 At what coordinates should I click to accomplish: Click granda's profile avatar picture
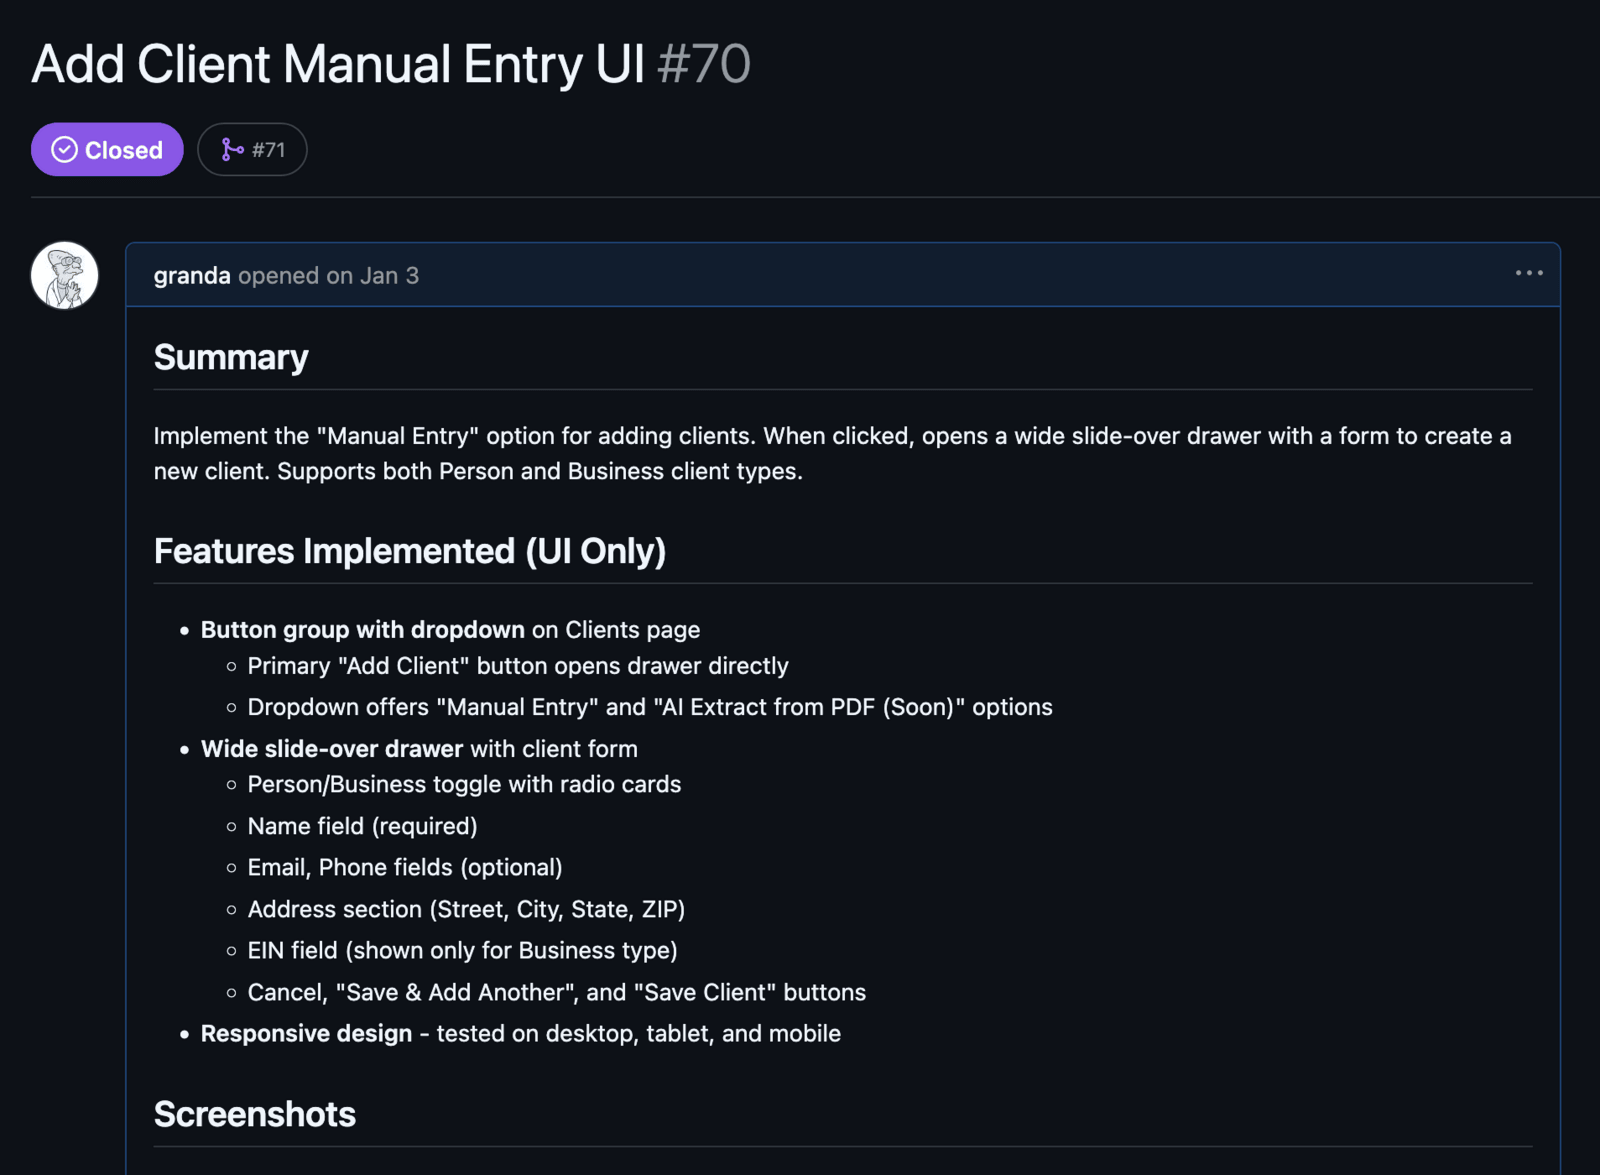tap(64, 275)
